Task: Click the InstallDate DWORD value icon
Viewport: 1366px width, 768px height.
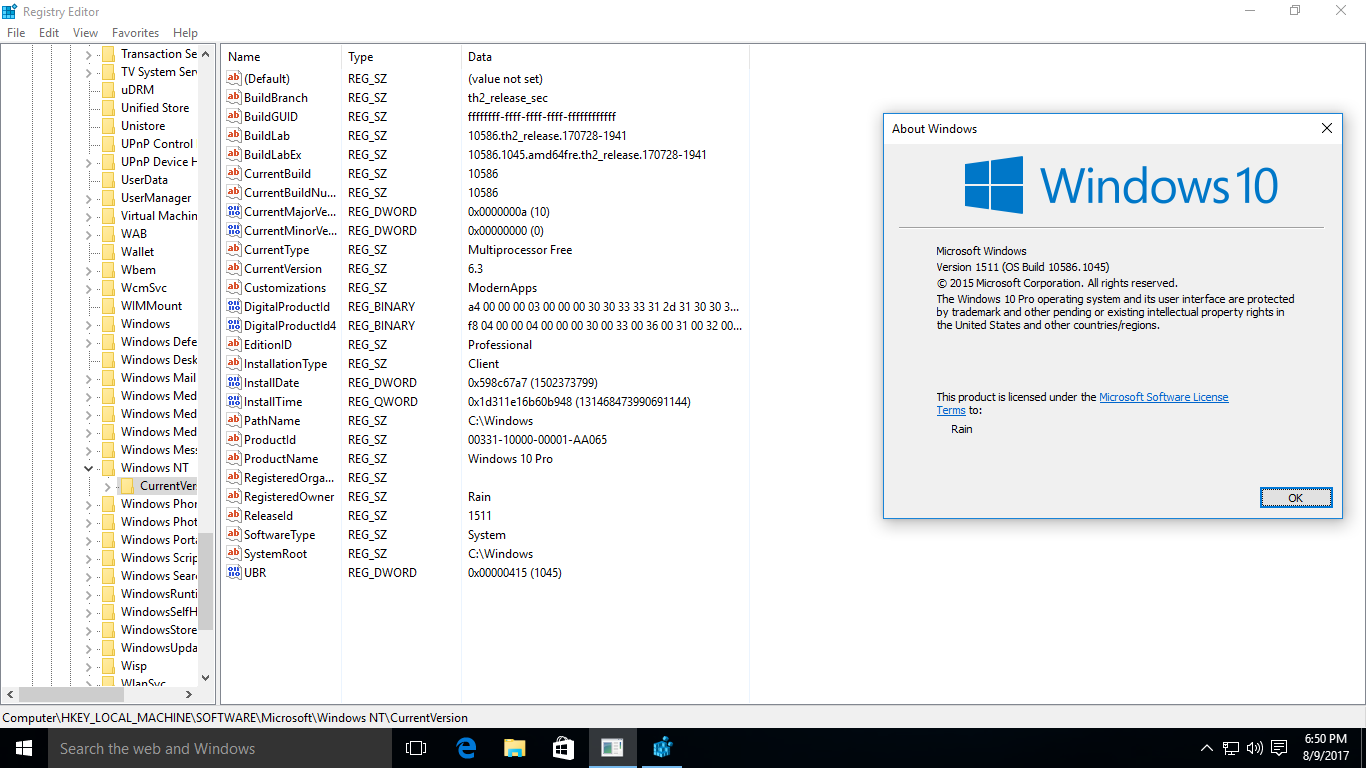Action: tap(234, 383)
